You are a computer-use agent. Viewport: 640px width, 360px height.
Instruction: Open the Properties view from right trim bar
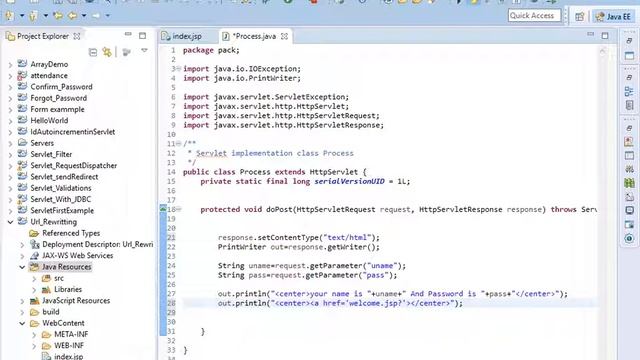(629, 156)
